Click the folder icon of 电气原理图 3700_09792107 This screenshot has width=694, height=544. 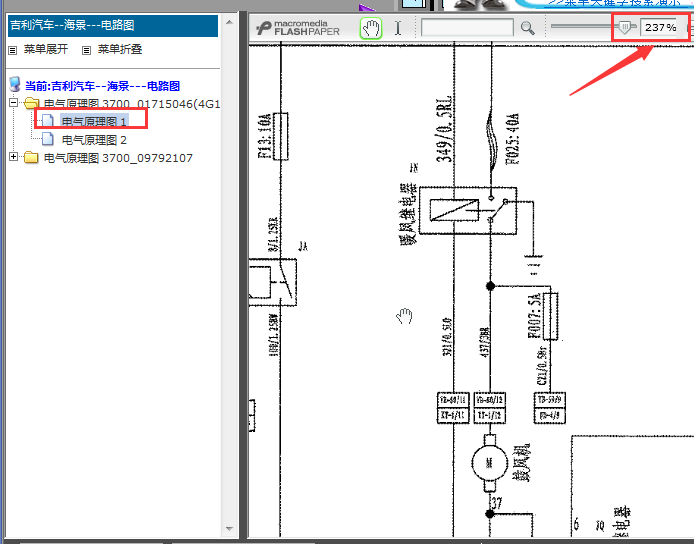[31, 158]
